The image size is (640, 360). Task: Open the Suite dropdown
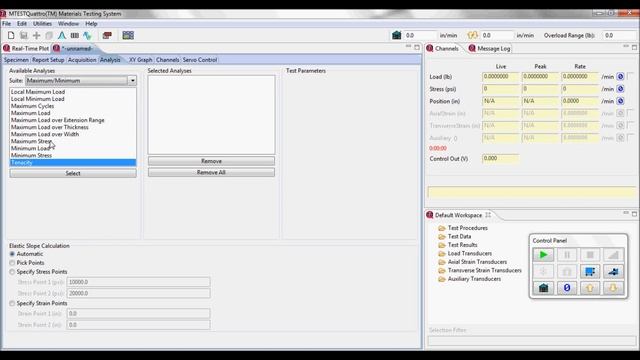132,81
